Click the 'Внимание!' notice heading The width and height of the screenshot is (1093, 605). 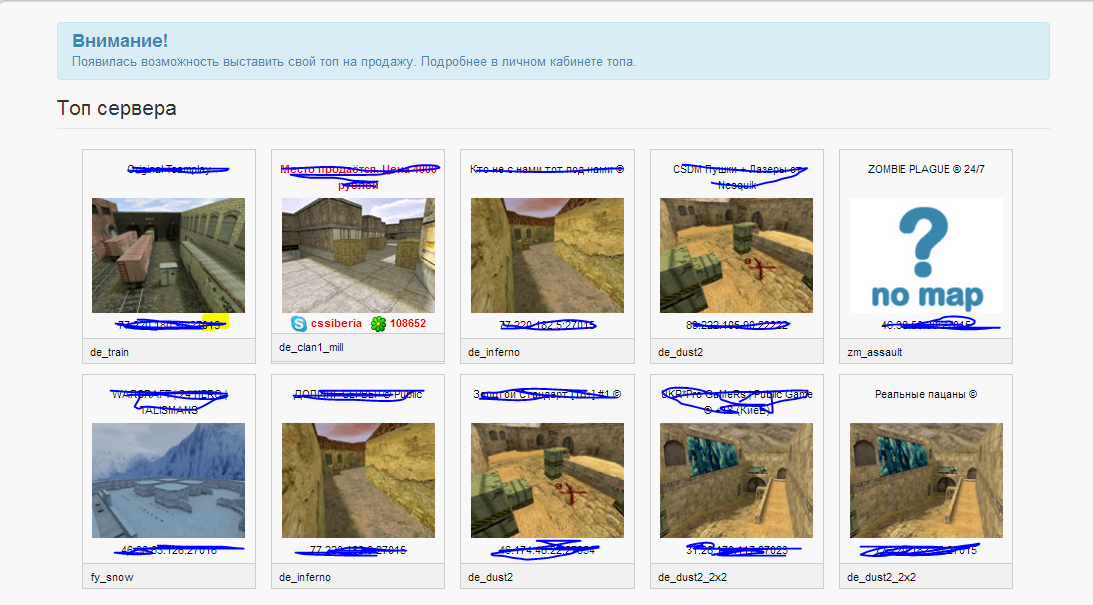(120, 40)
